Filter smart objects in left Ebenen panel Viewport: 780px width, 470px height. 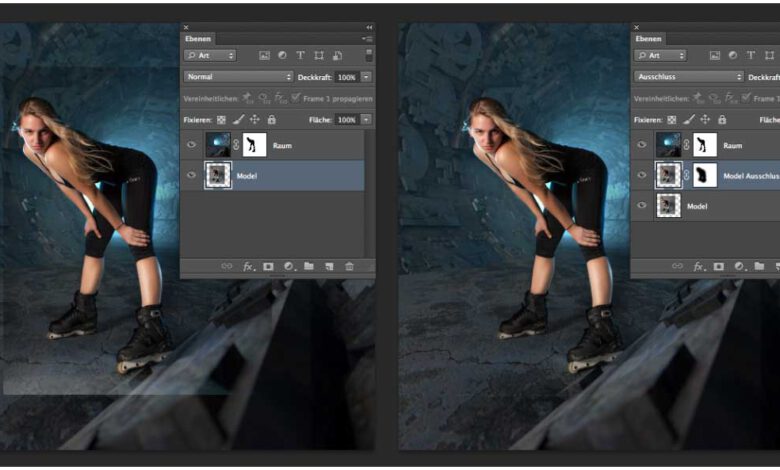point(337,55)
